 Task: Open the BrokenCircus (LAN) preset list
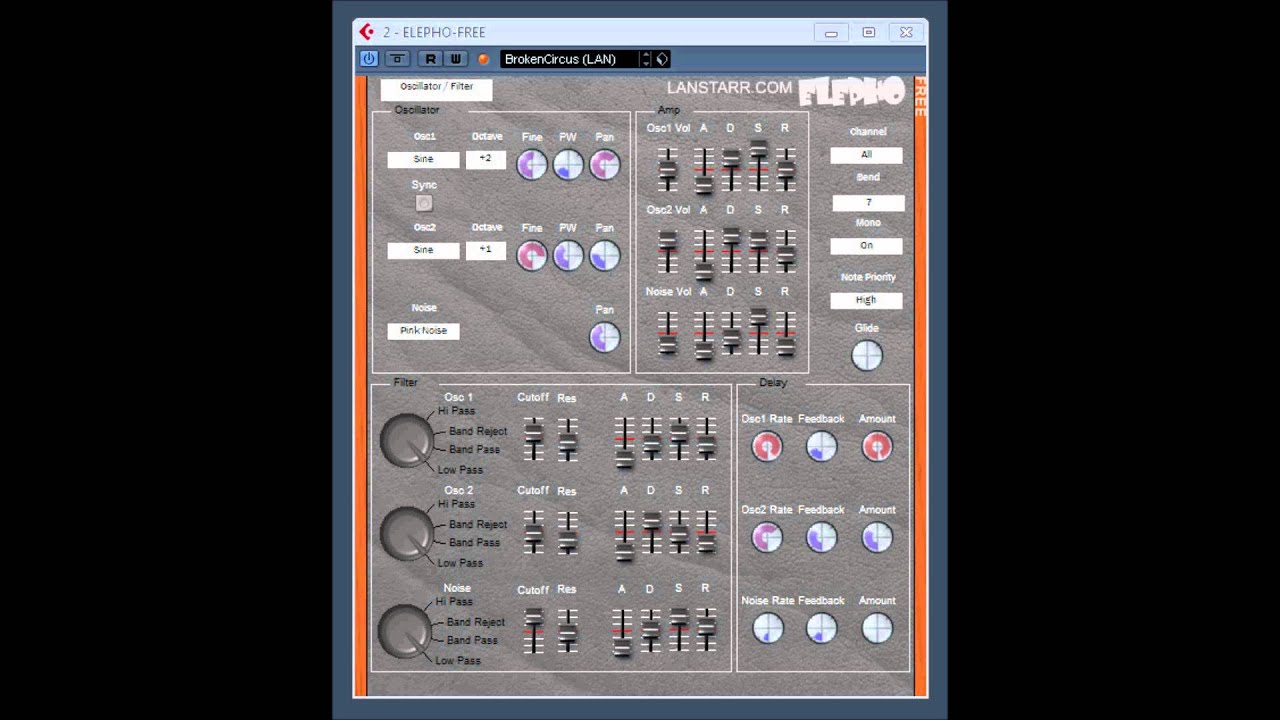point(569,59)
